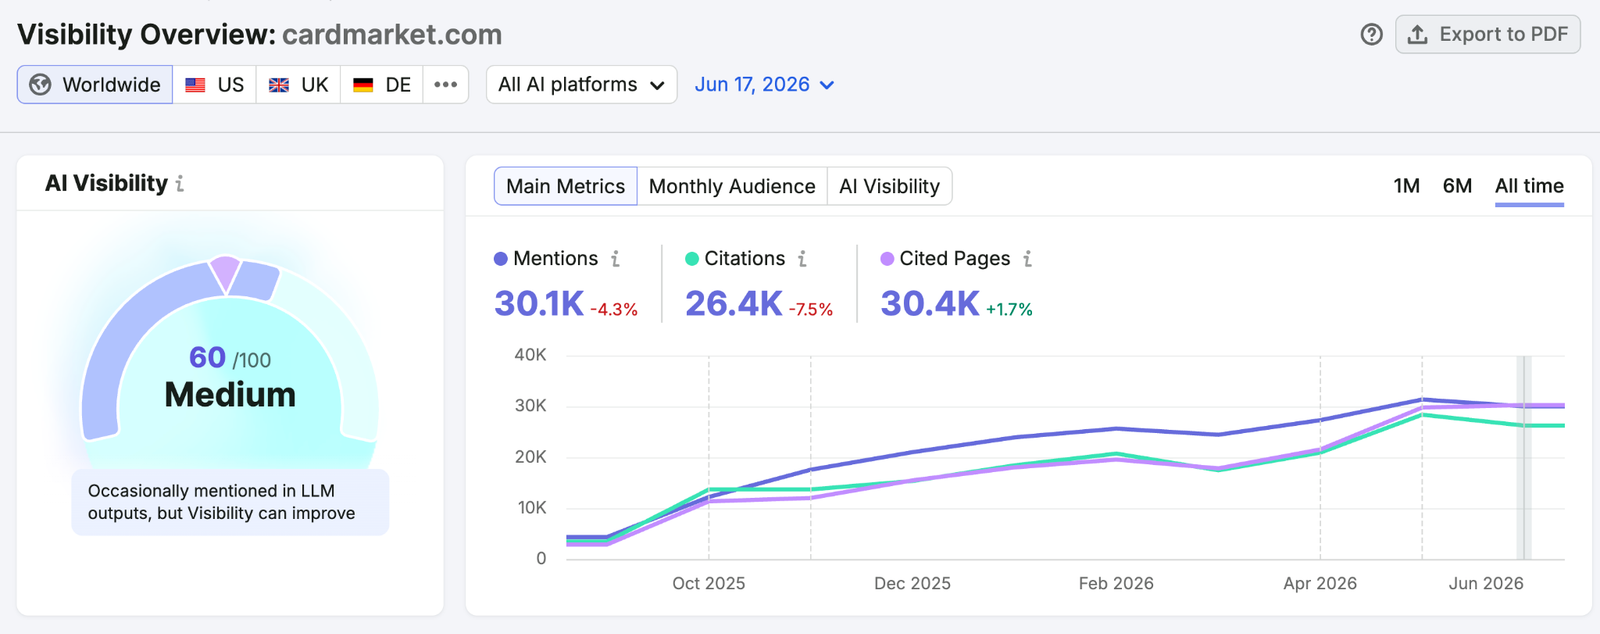Screen dimensions: 1600x634
Task: Click the 20K y-axis label
Action: 530,457
